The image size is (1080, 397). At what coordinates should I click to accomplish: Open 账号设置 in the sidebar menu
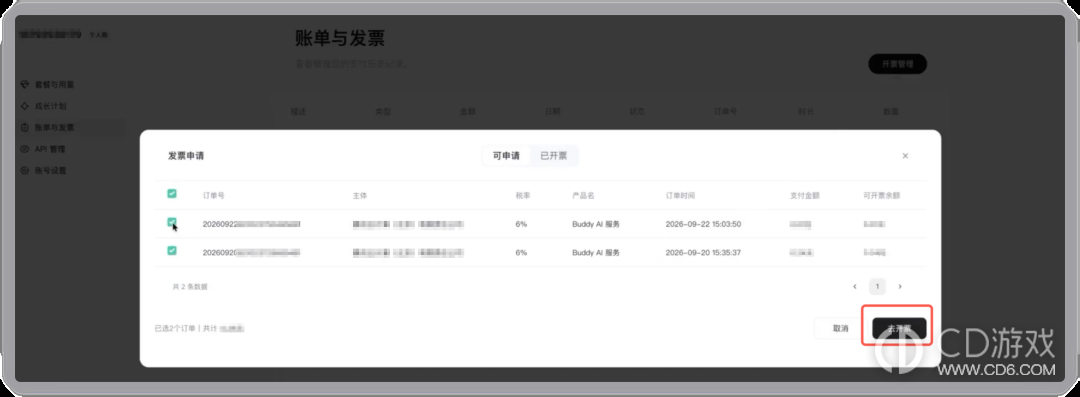click(x=50, y=170)
